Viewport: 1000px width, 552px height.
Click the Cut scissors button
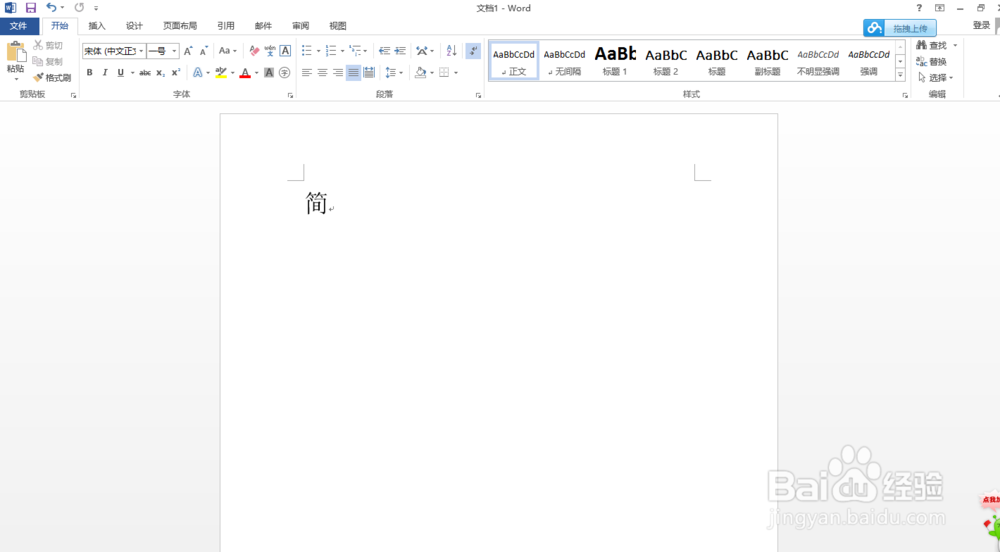48,45
